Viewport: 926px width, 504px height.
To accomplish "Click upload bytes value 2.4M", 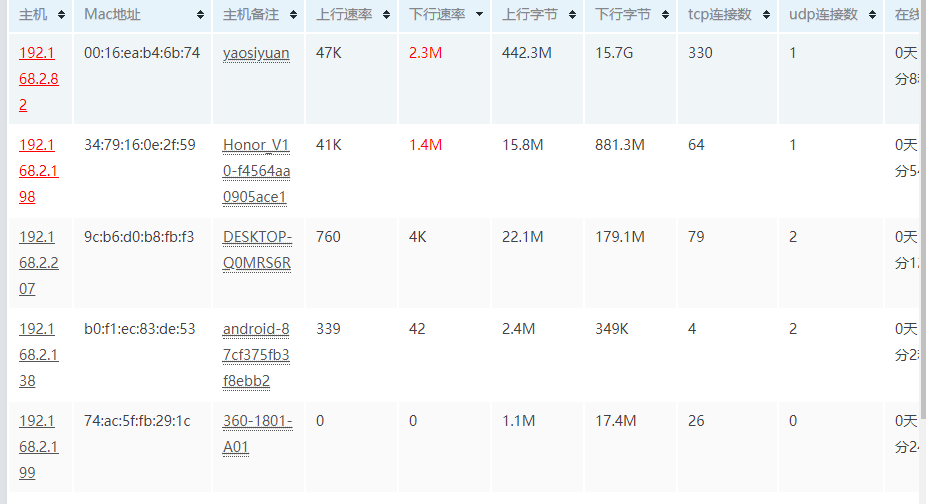I will (519, 329).
